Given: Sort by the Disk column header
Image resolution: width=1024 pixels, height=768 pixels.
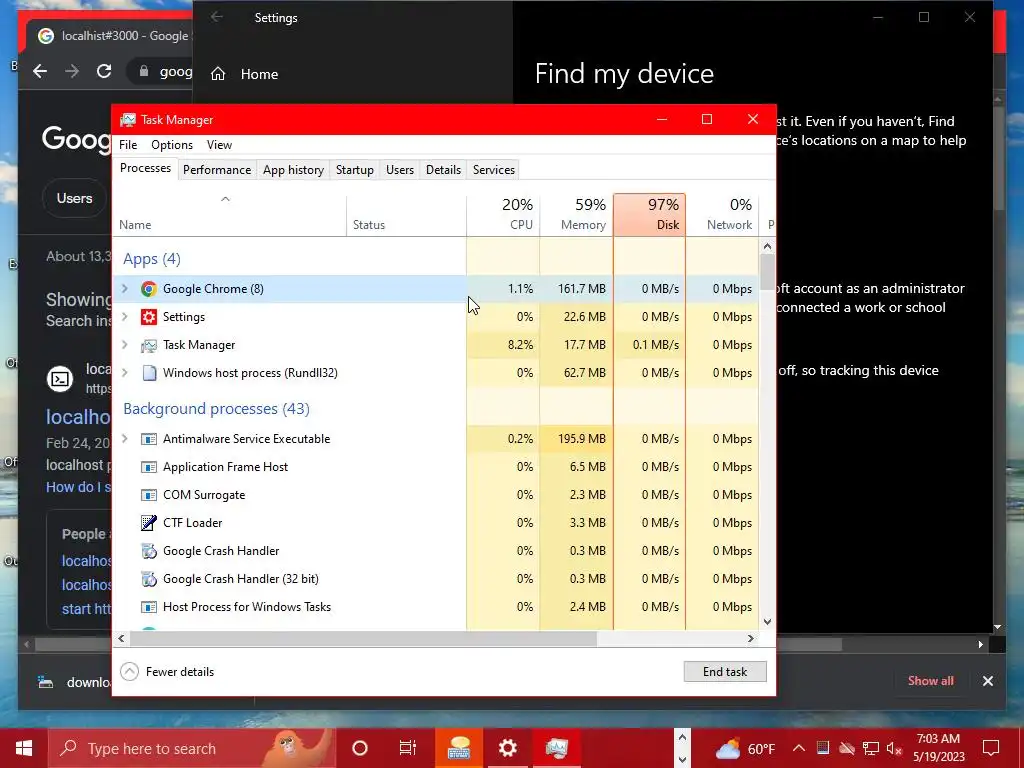Looking at the screenshot, I should [x=649, y=214].
